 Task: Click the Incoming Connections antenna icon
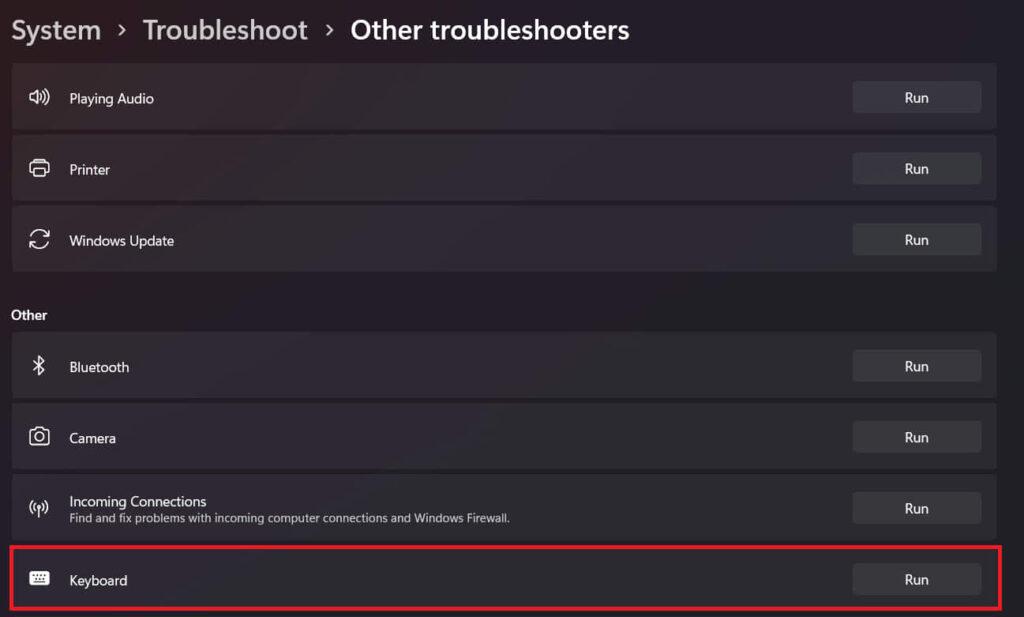coord(39,508)
